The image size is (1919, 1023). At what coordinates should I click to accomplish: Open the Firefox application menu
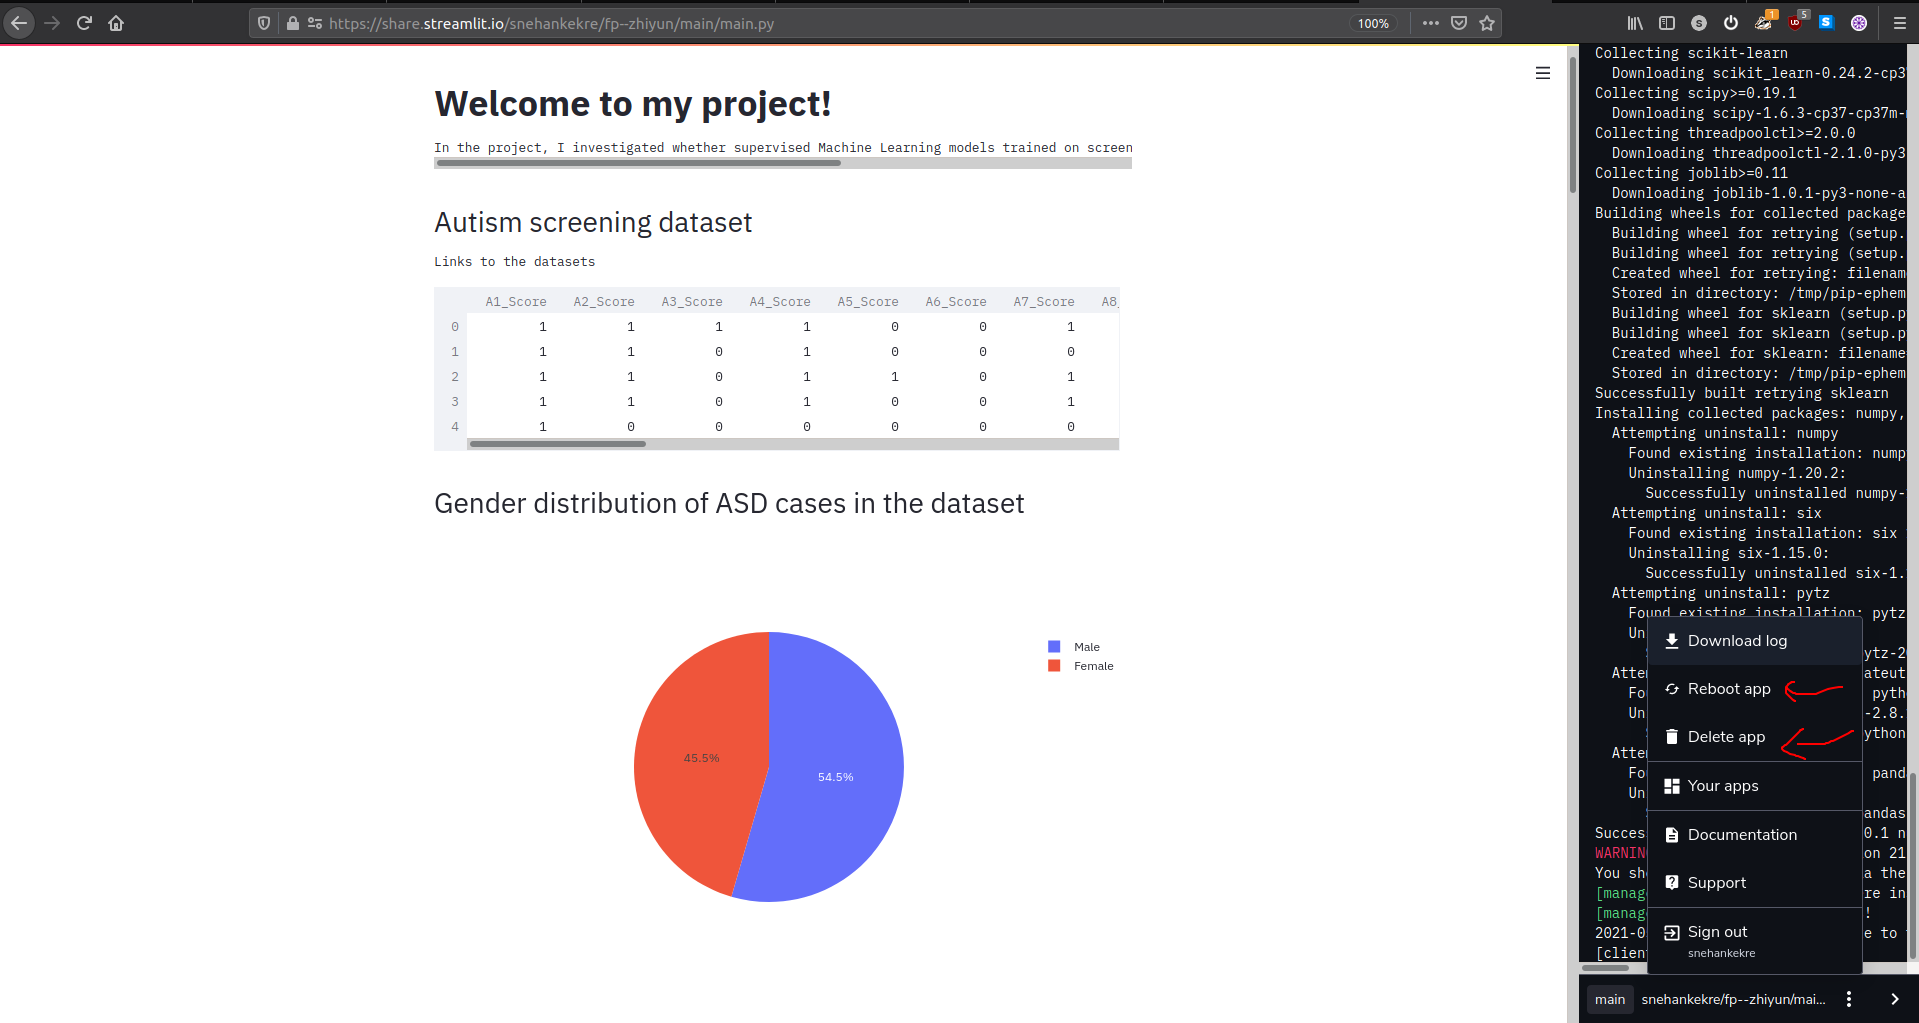point(1899,23)
